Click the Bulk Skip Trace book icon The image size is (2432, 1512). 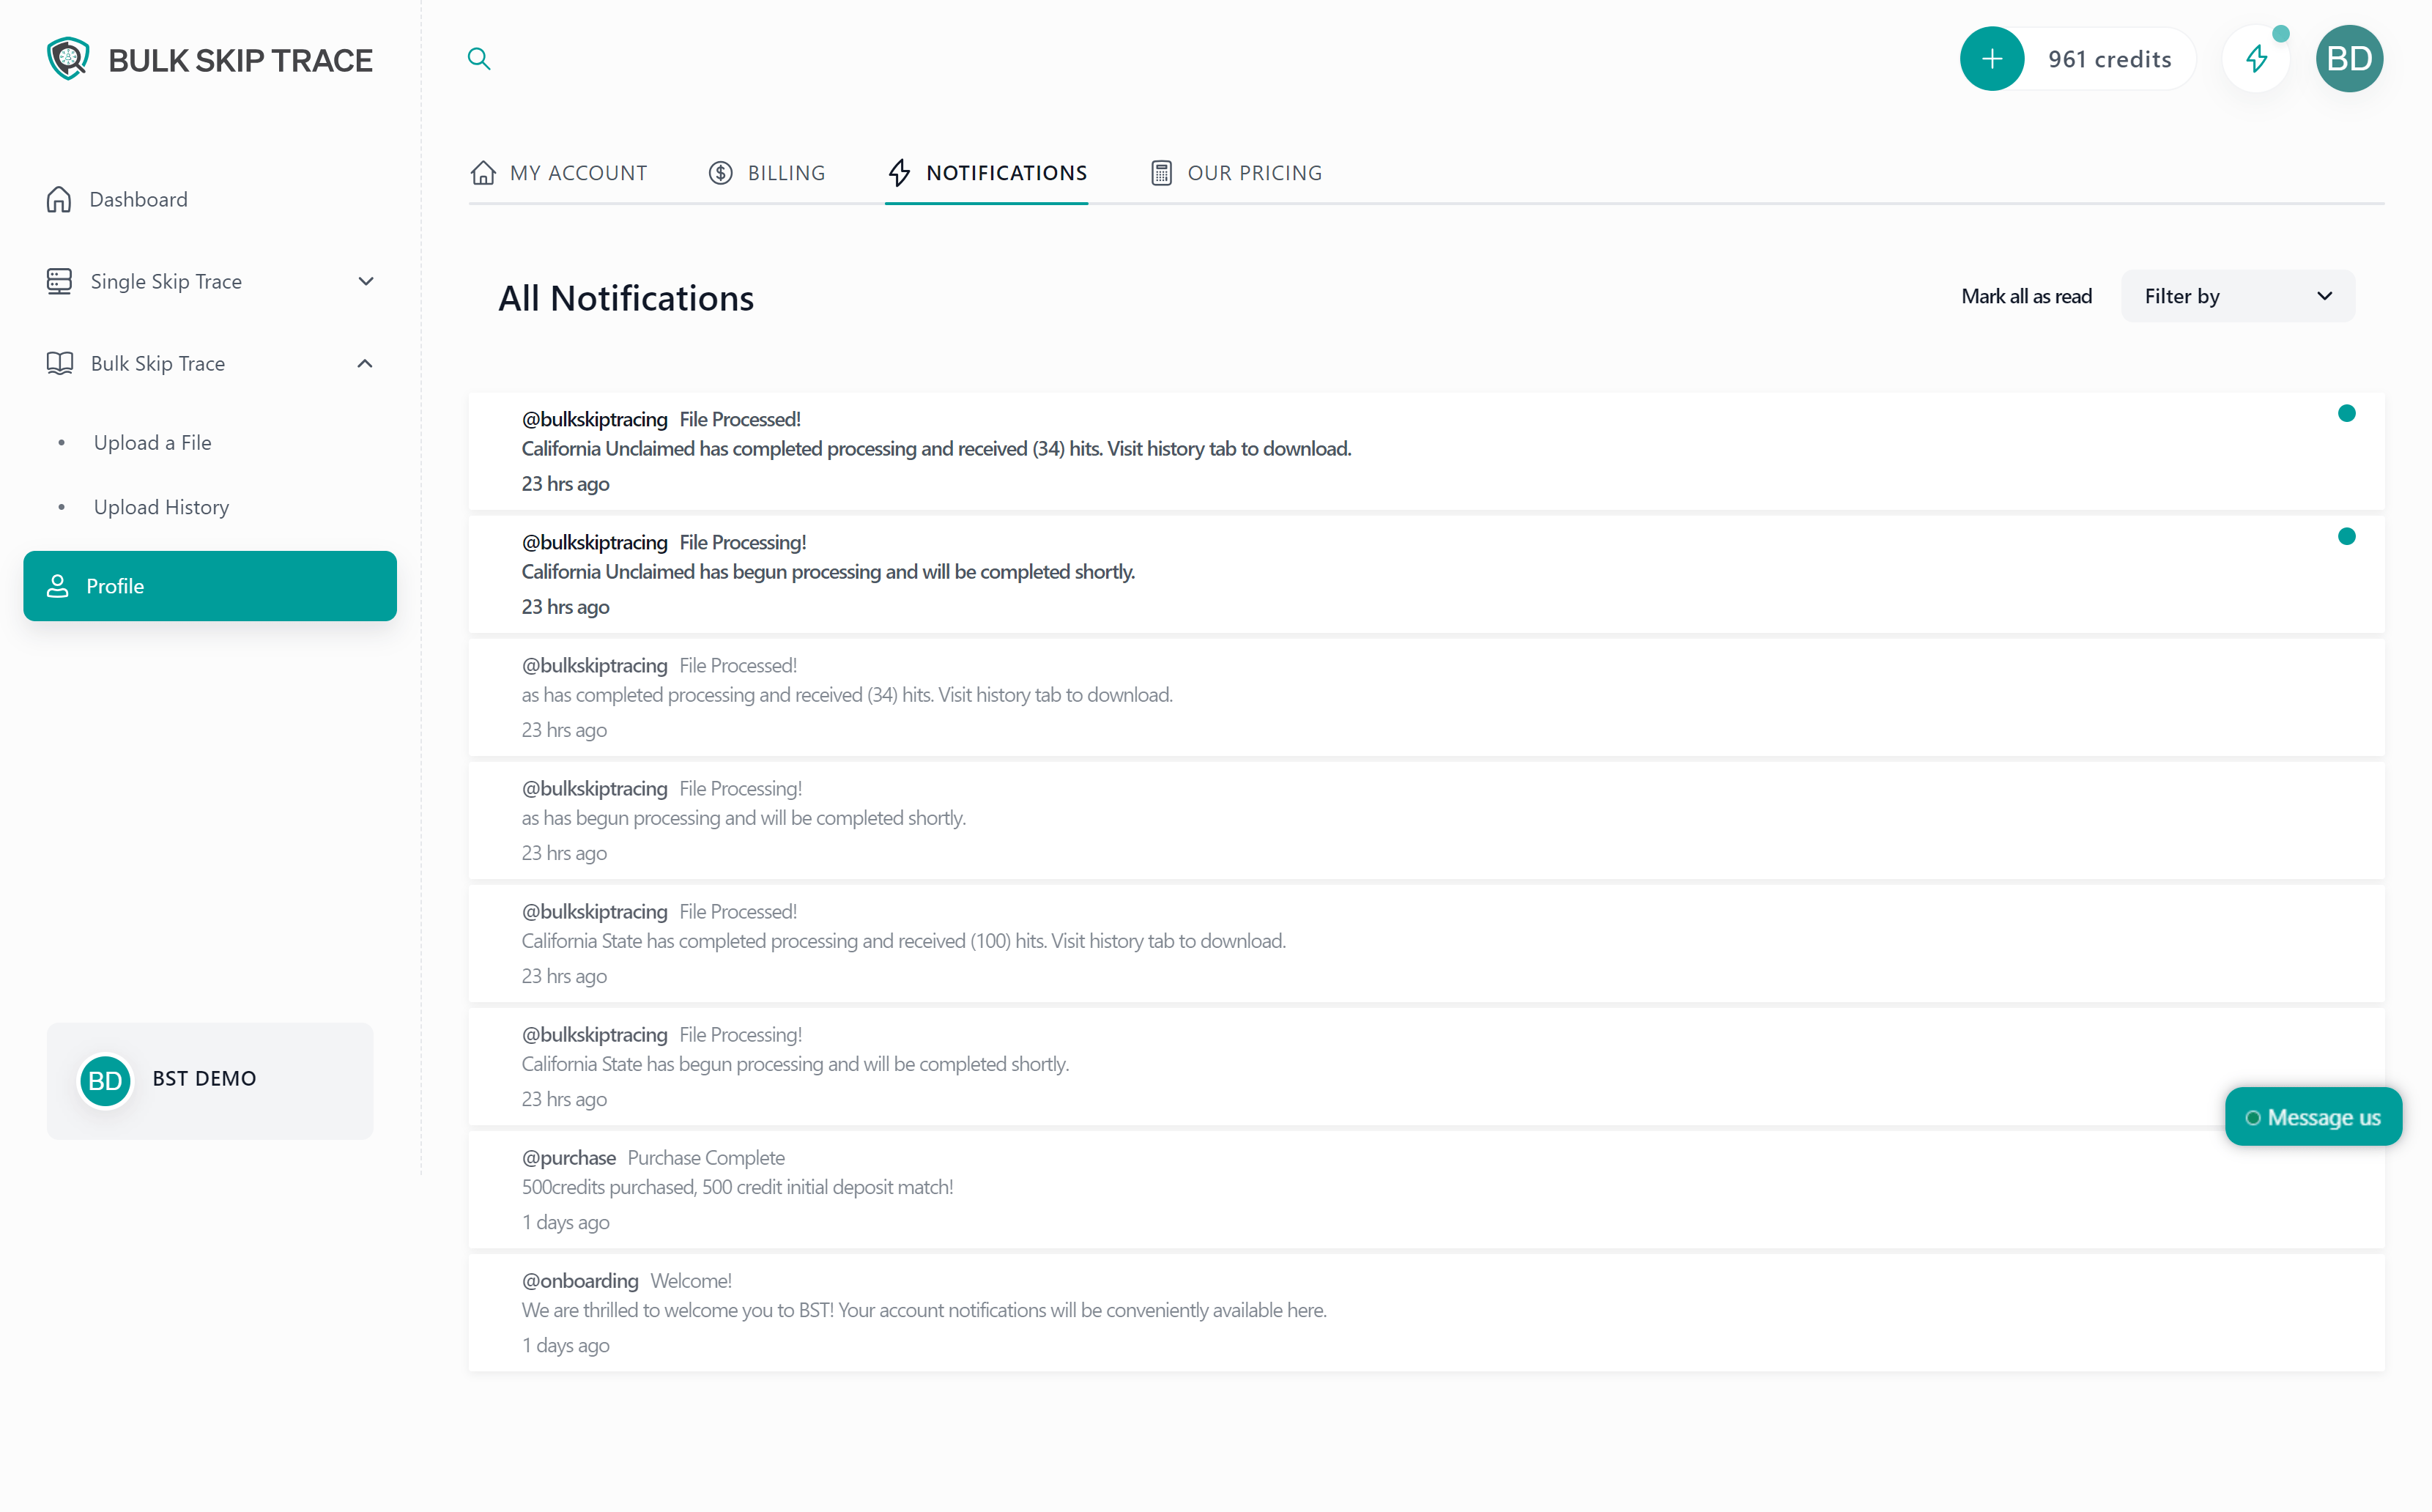coord(59,363)
